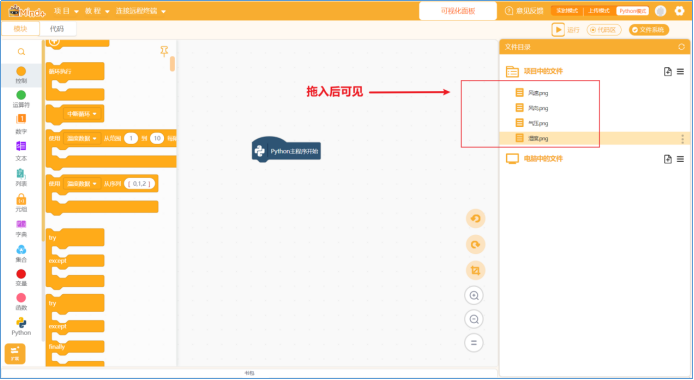Viewport: 694px width, 380px height.
Task: Open the 扩展 extensions button
Action: [15, 353]
